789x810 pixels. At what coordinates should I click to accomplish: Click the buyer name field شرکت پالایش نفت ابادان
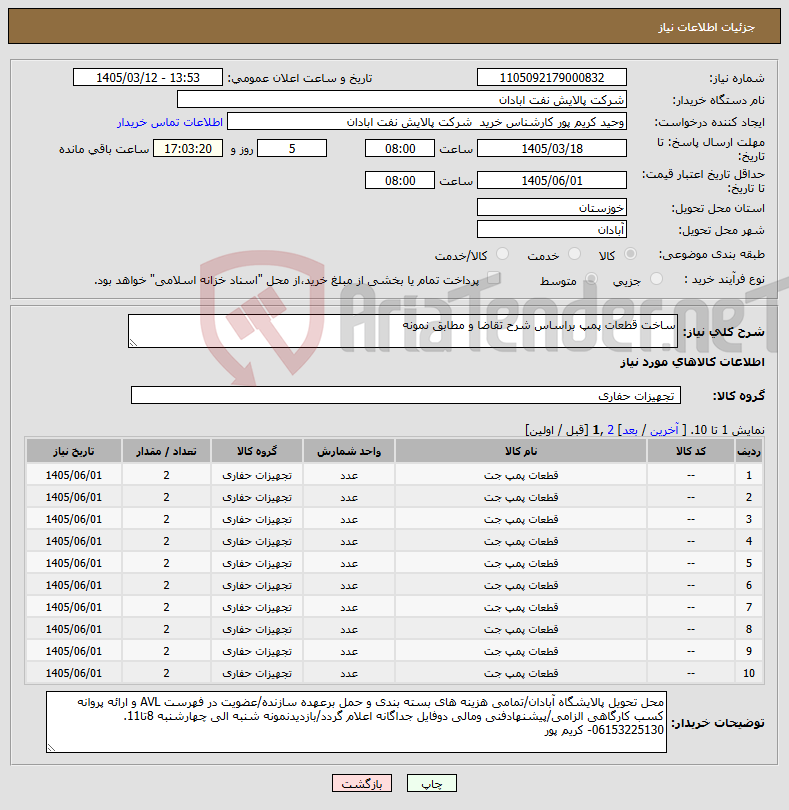pos(401,100)
